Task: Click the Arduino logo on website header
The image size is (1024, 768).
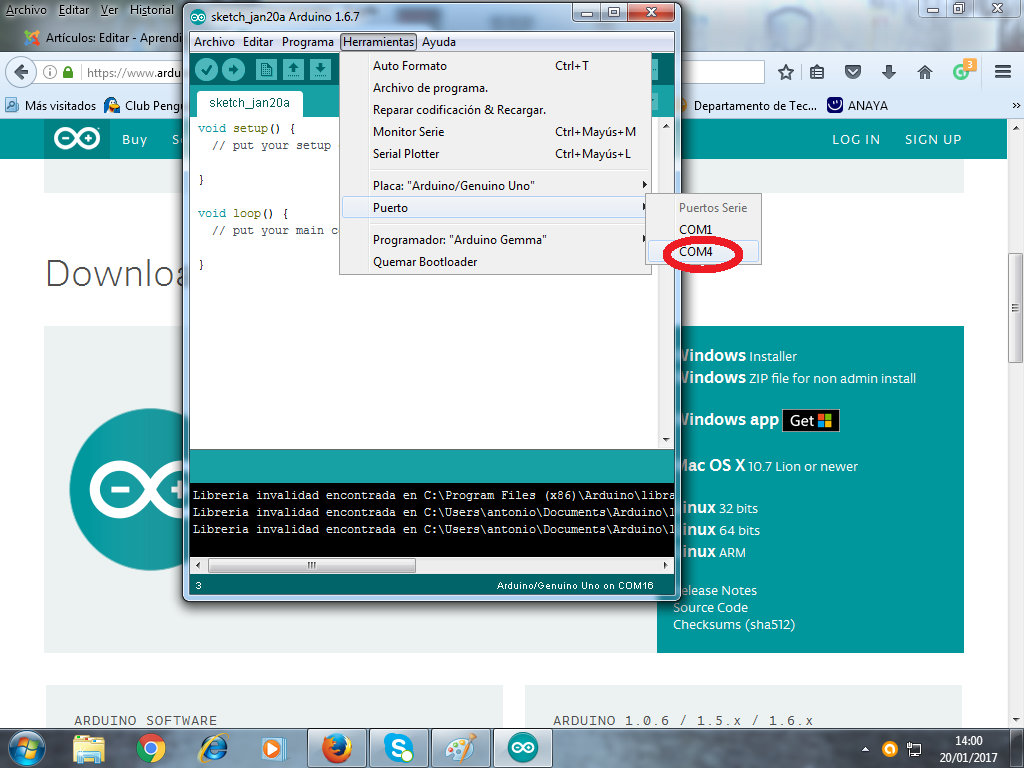Action: pyautogui.click(x=77, y=138)
